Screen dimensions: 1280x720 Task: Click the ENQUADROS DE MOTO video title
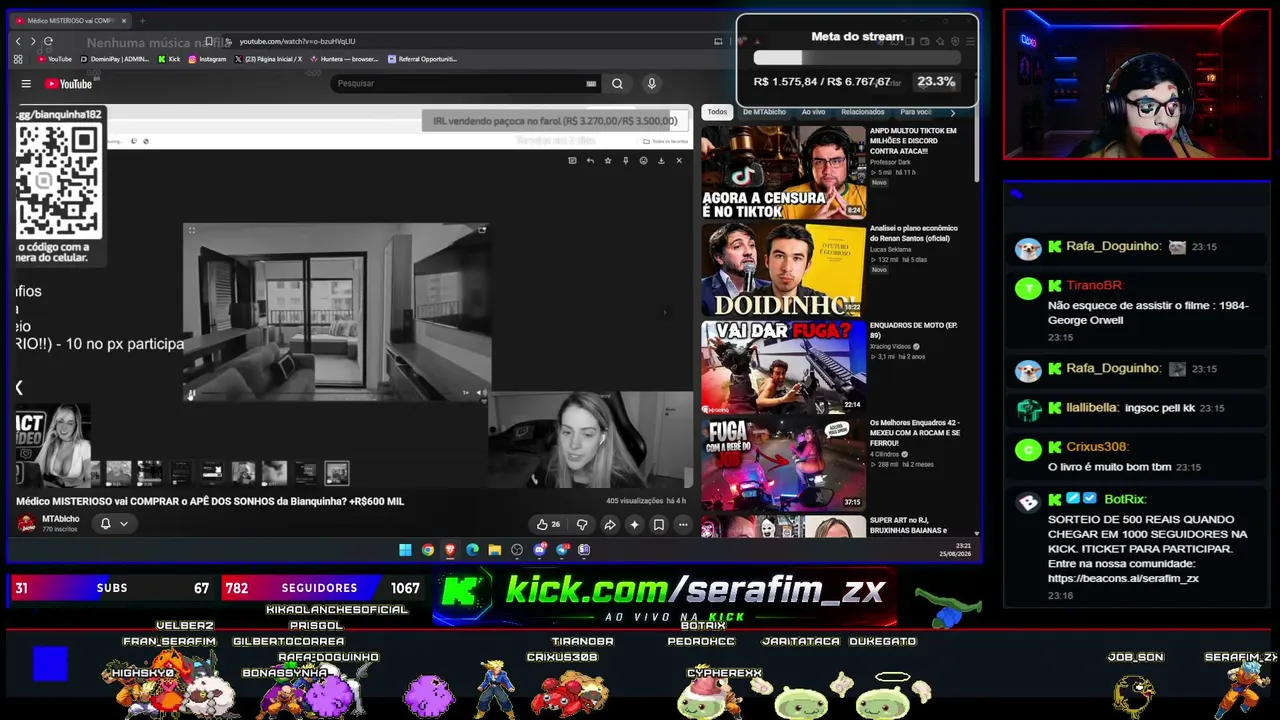point(914,330)
